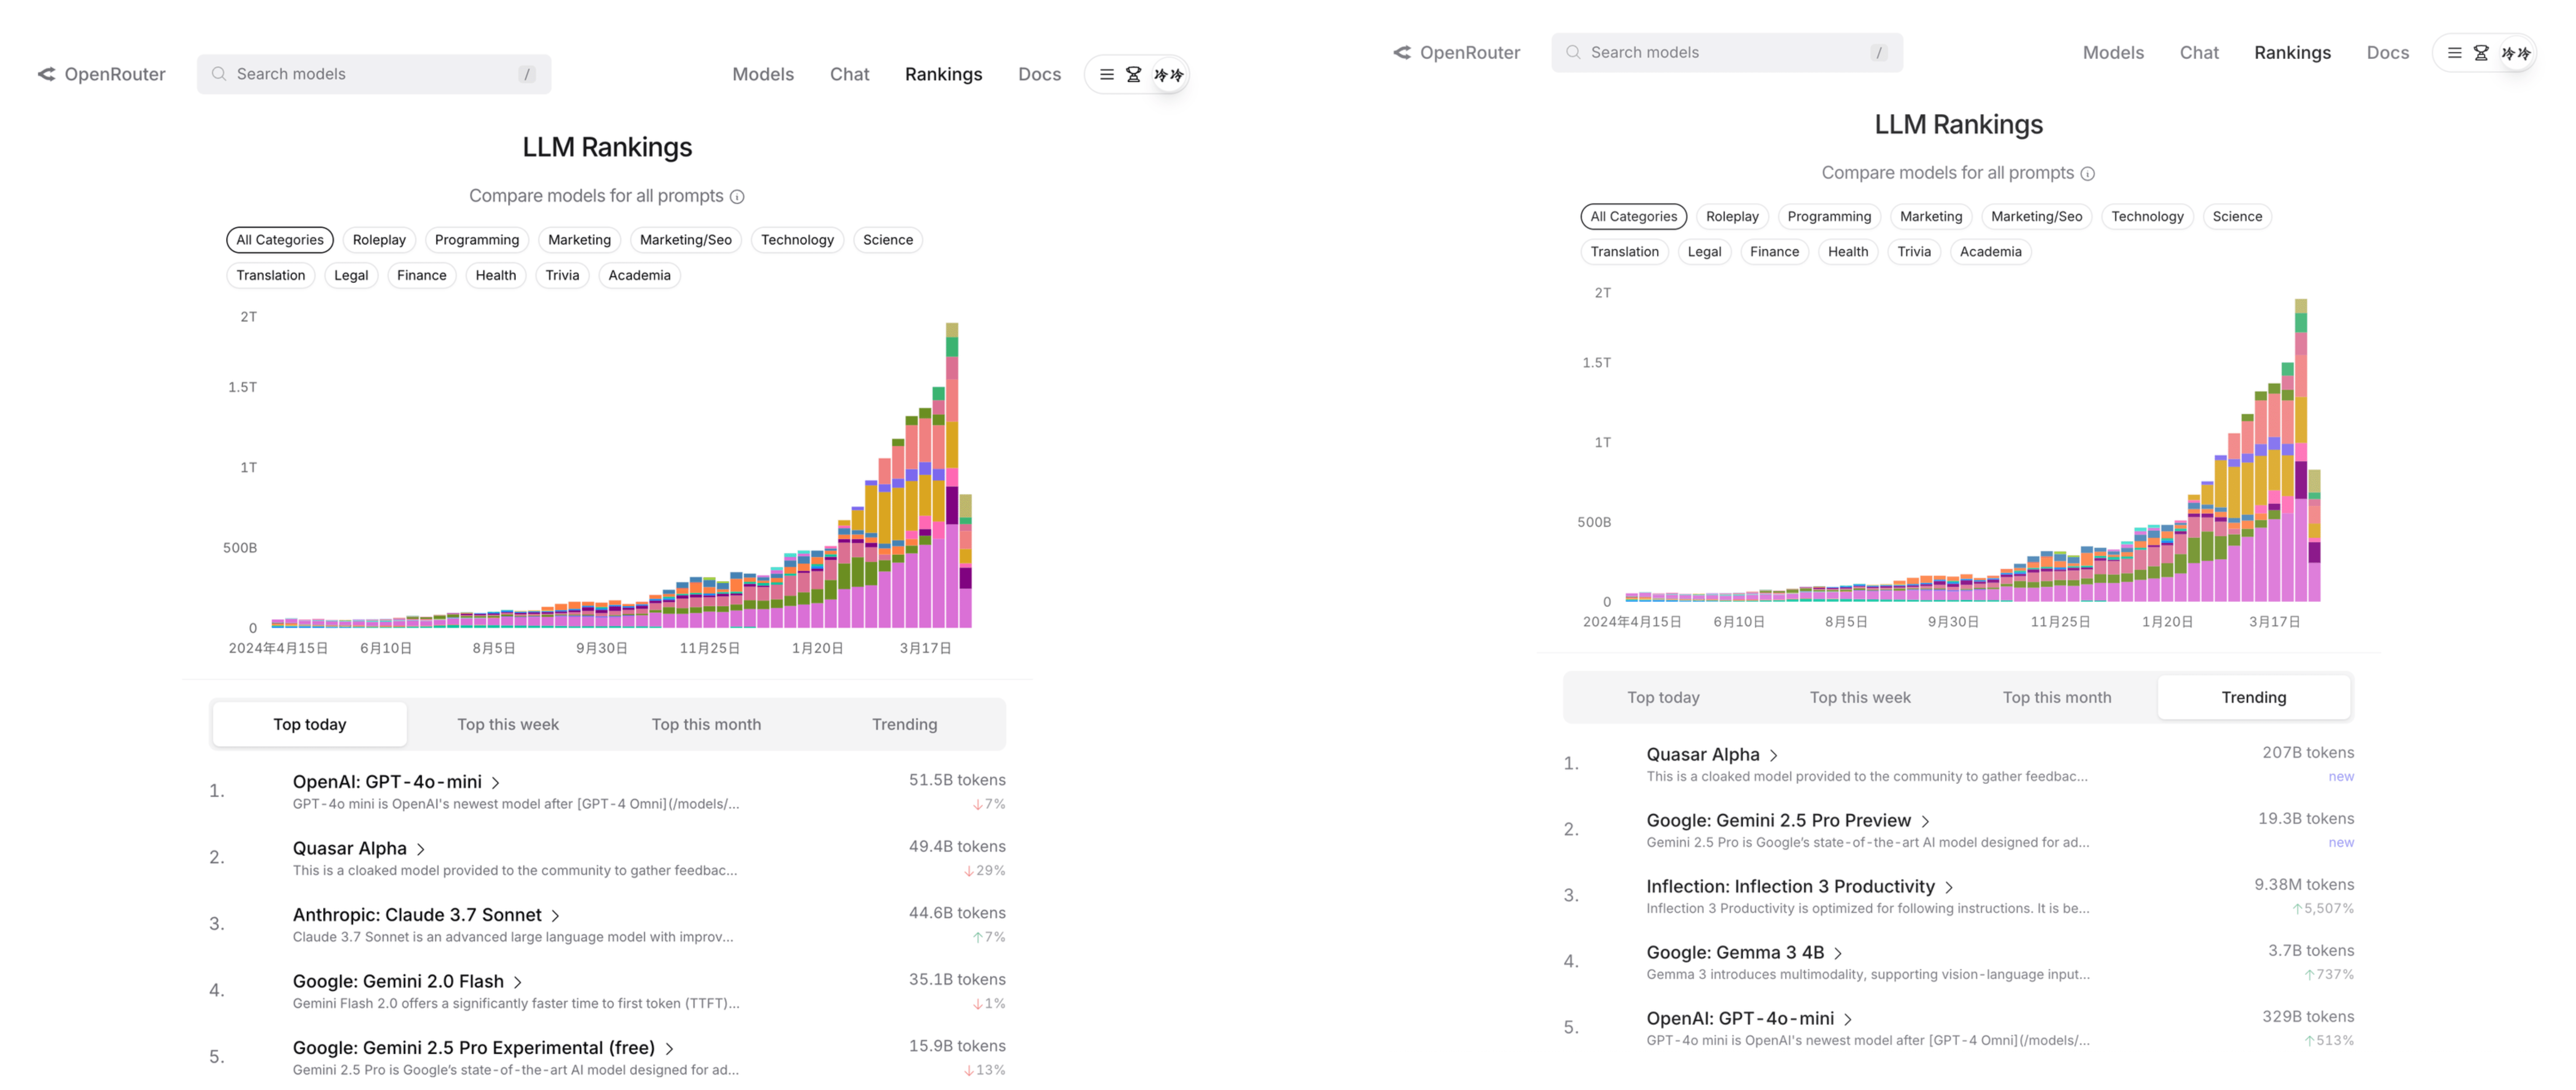Screen dimensions: 2576x1090
Task: Click info icon beside right page subtitle
Action: click(2088, 174)
